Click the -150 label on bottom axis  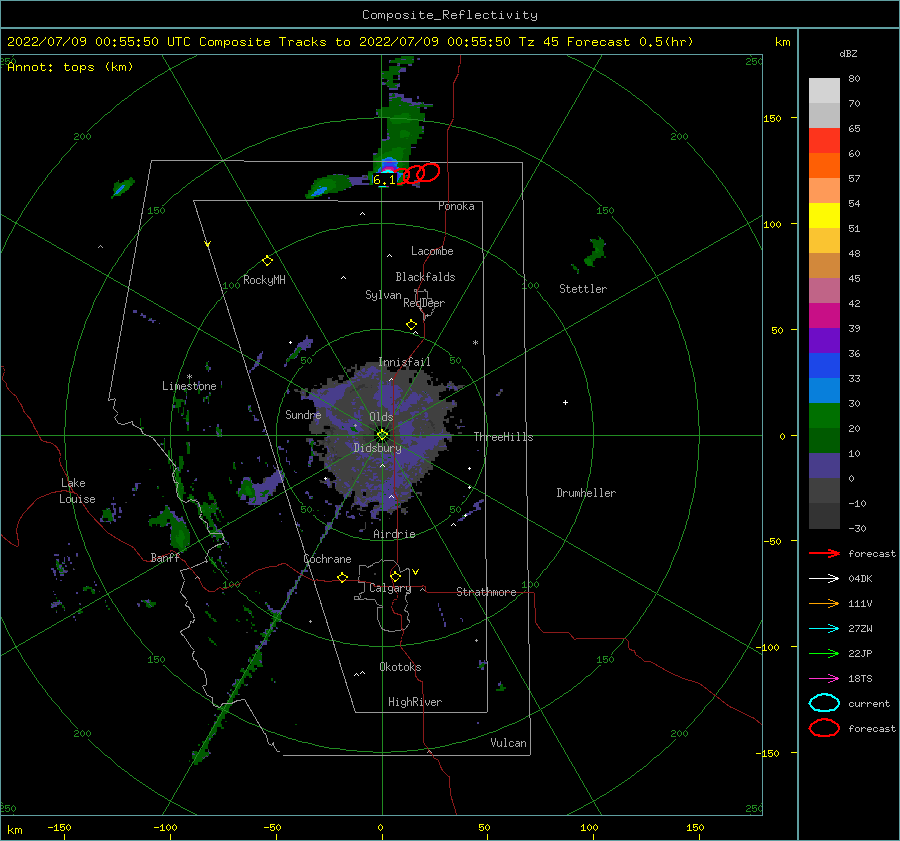[59, 827]
